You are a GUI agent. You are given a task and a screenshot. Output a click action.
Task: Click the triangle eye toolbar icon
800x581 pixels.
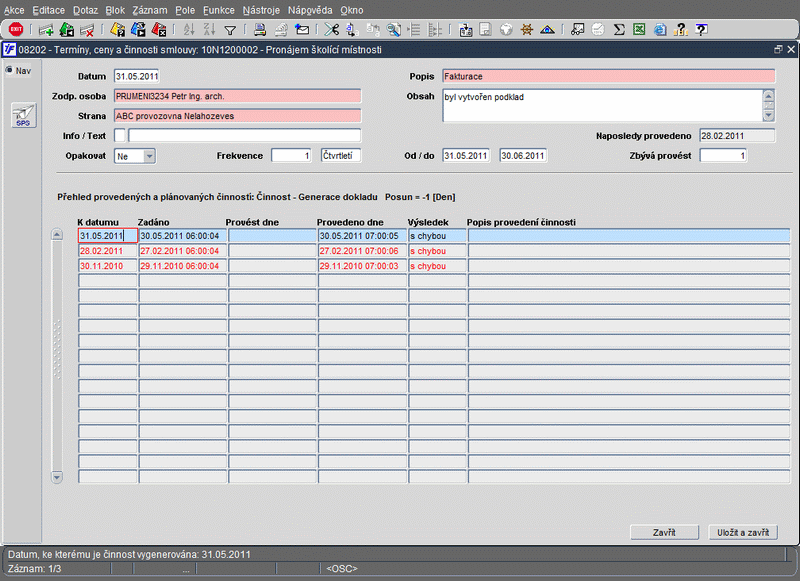547,30
